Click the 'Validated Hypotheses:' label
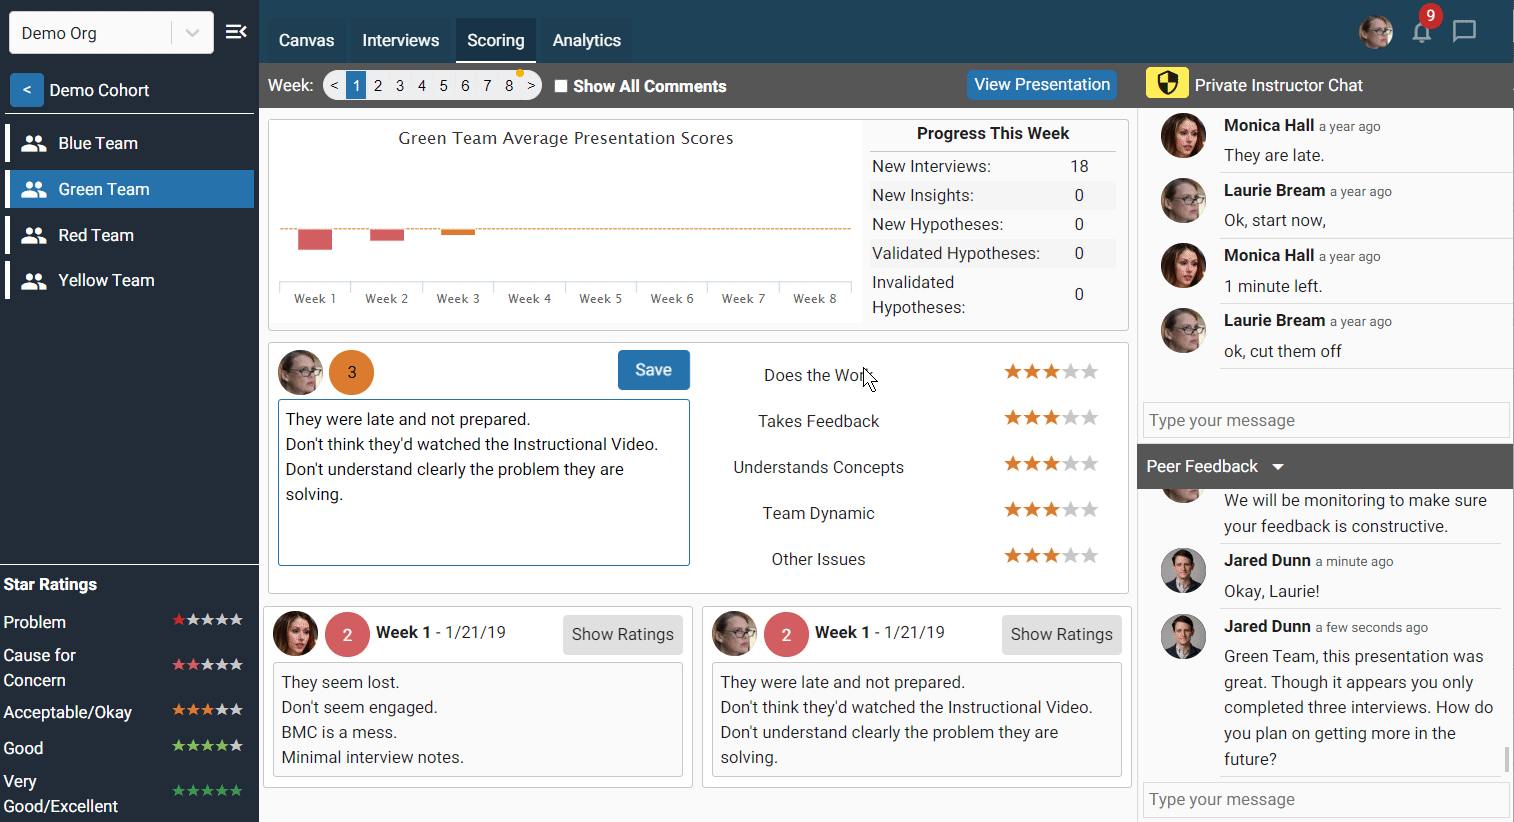The image size is (1514, 822). coord(955,253)
